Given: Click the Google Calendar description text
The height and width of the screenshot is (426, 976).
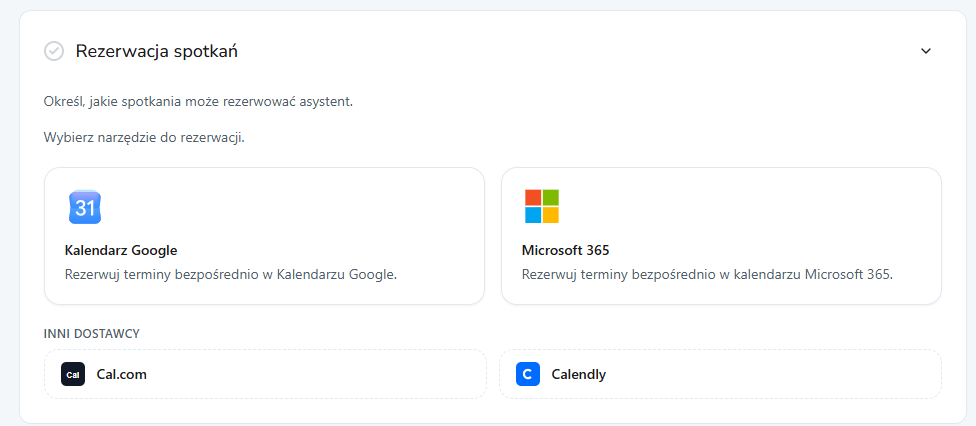Looking at the screenshot, I should point(231,274).
